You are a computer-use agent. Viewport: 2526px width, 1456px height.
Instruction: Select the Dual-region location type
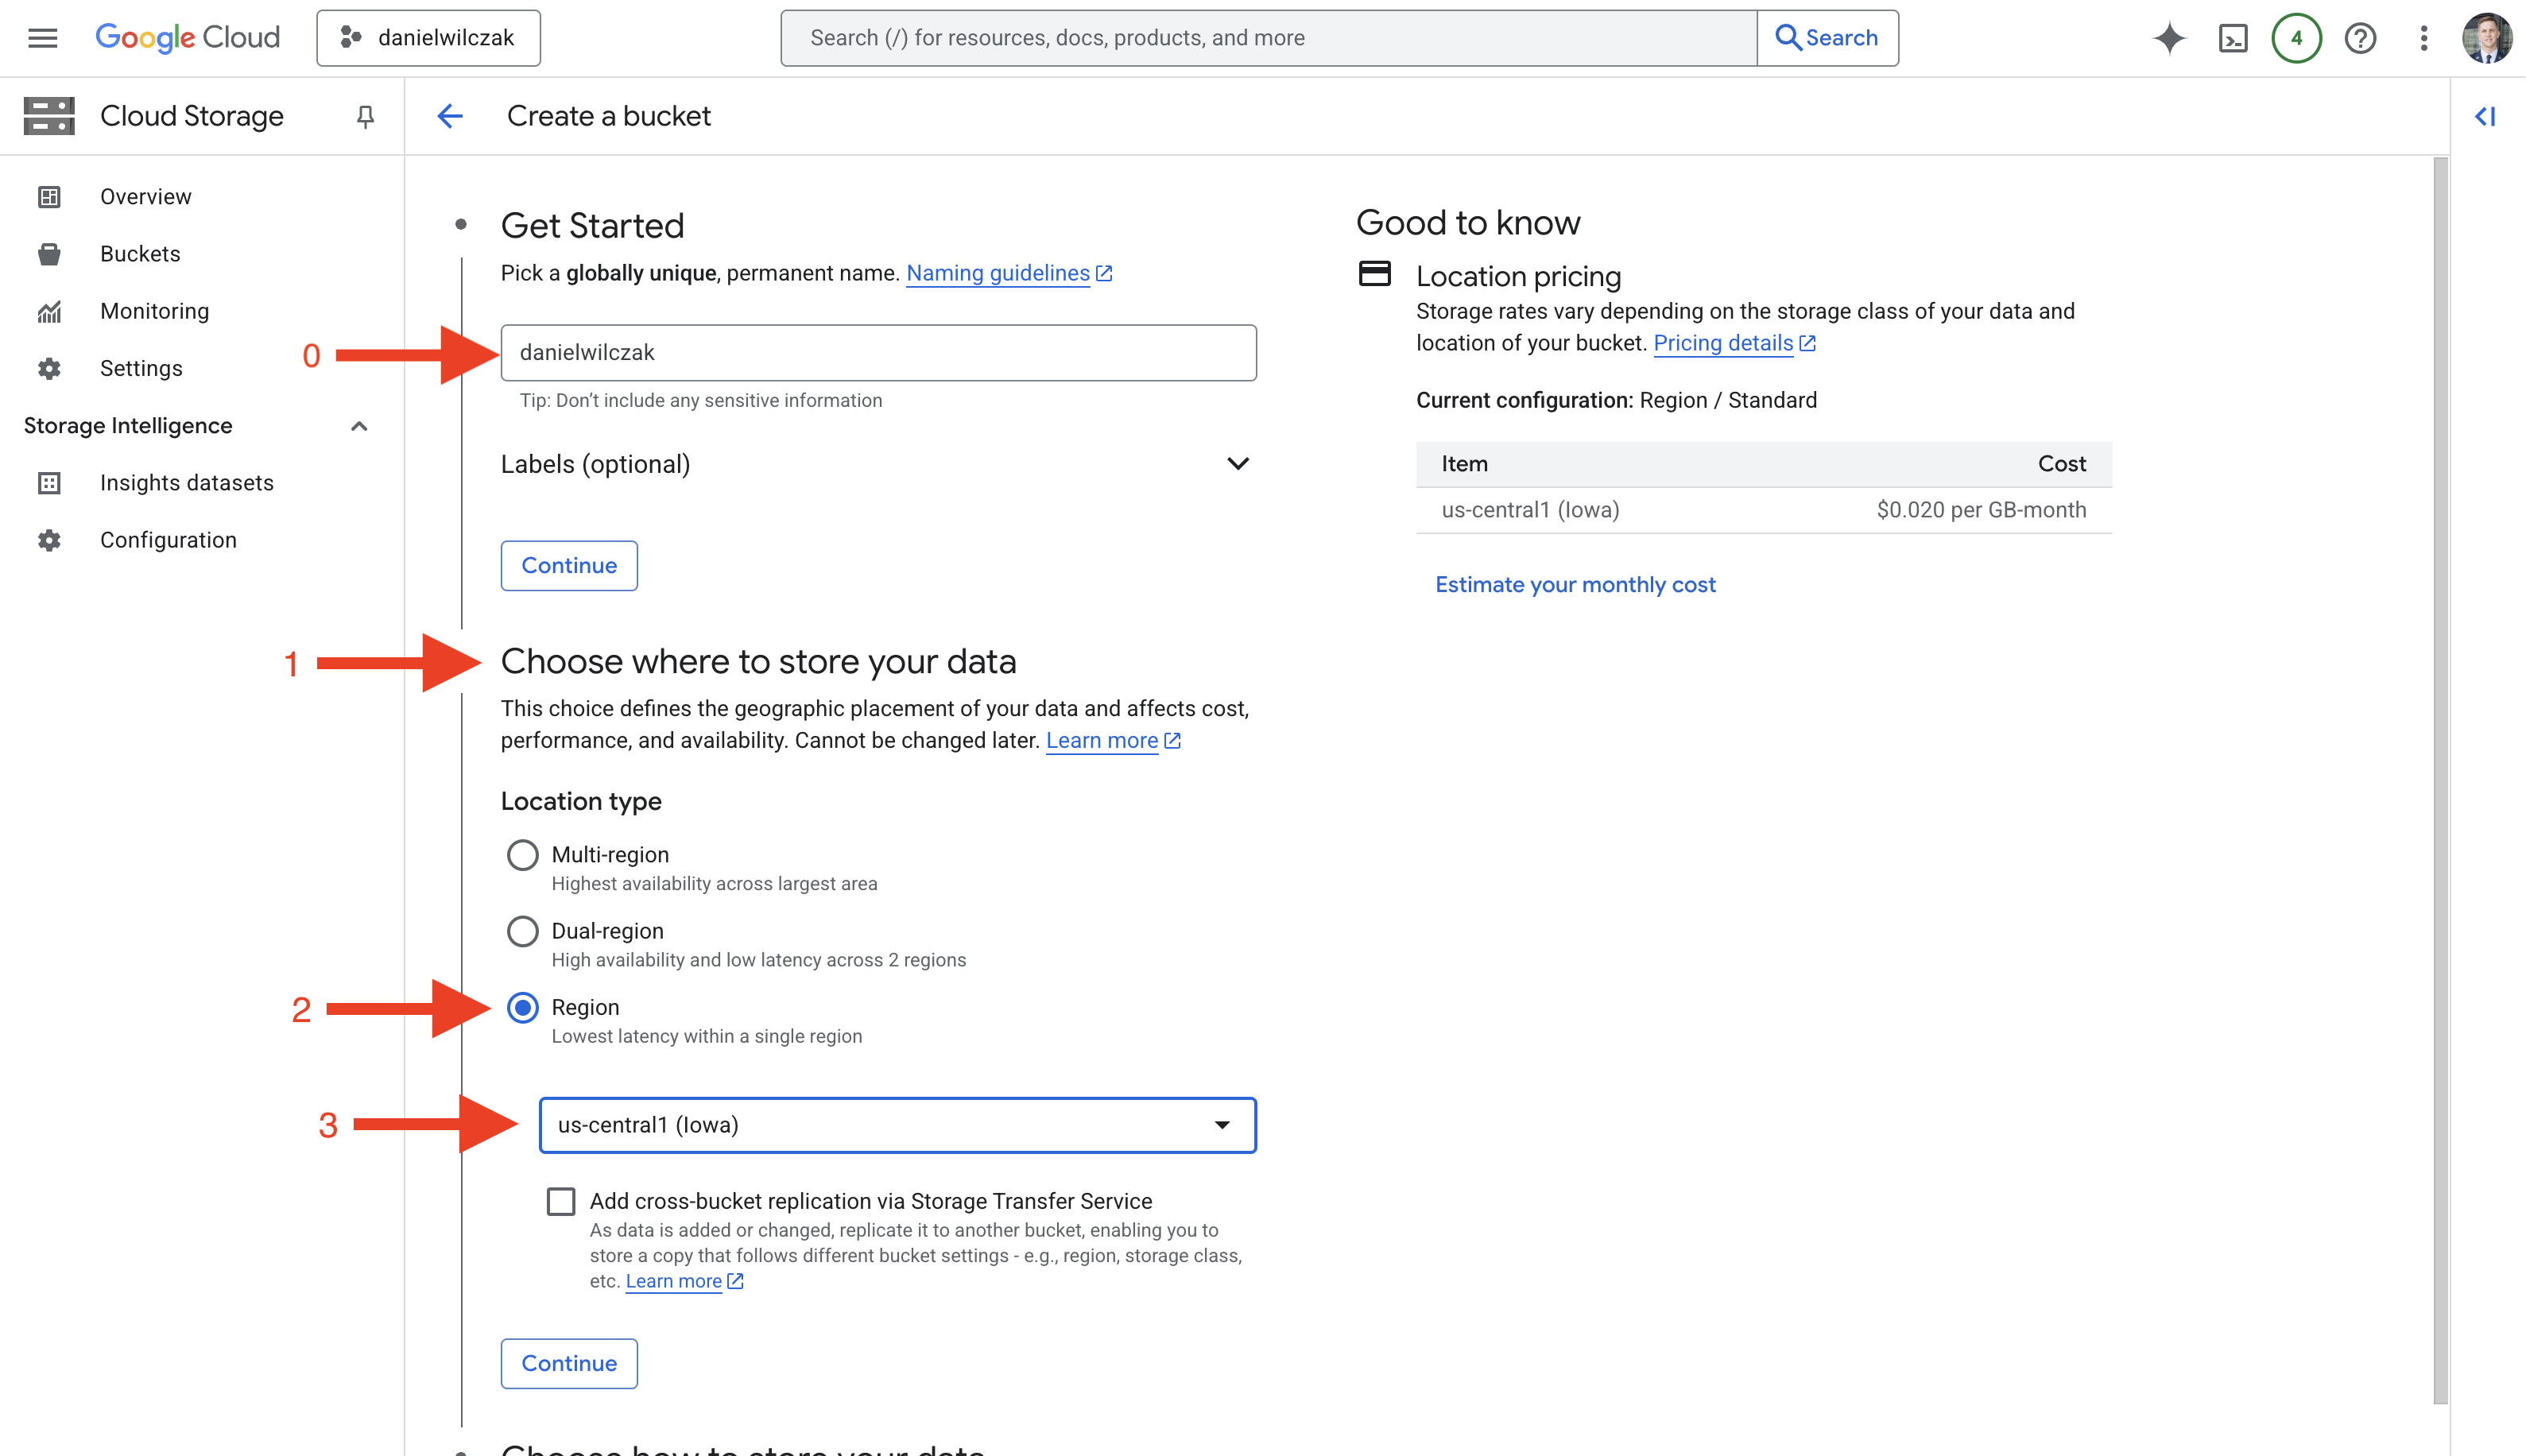[x=522, y=931]
